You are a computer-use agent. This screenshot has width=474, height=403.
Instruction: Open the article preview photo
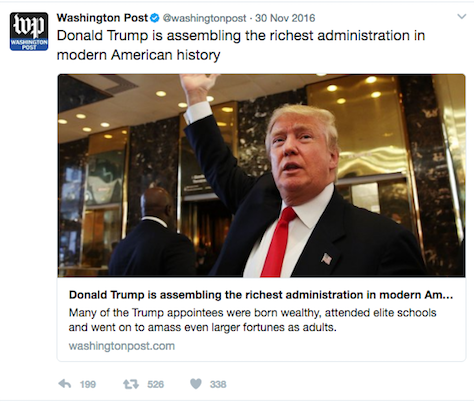point(261,176)
